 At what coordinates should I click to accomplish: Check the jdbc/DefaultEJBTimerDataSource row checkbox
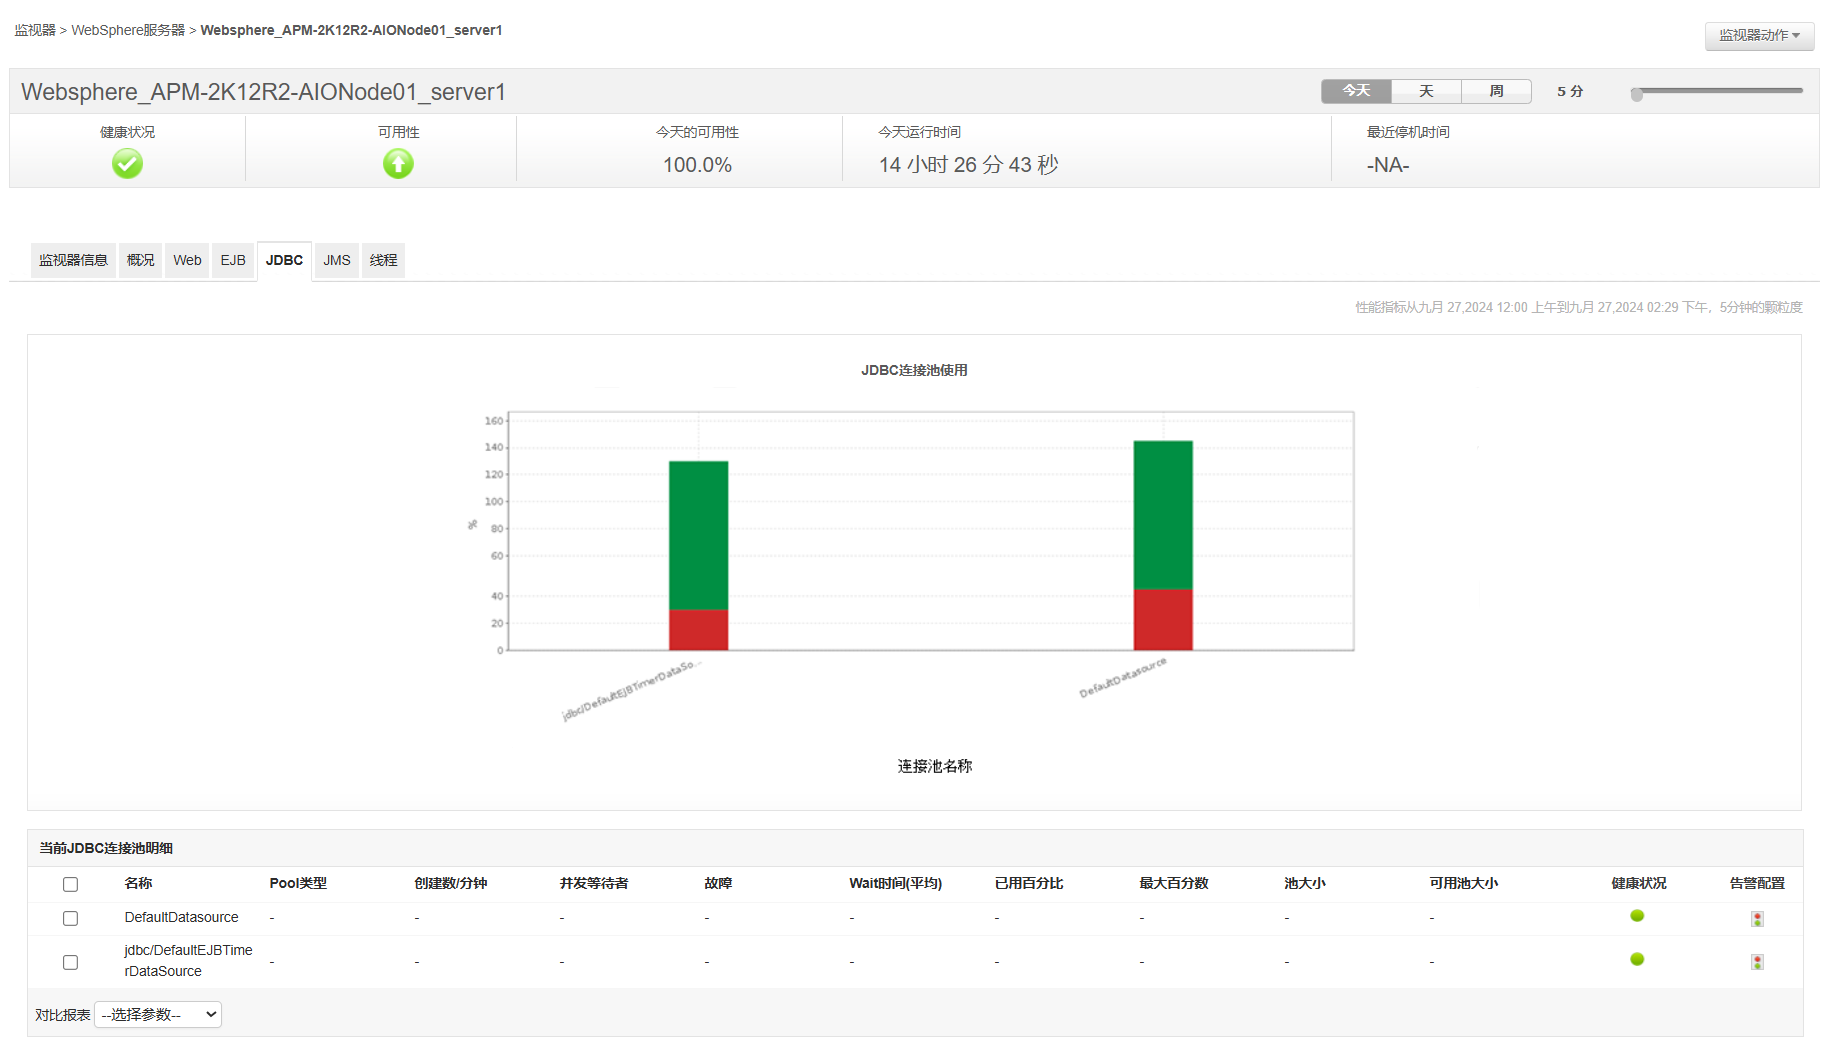[x=70, y=962]
